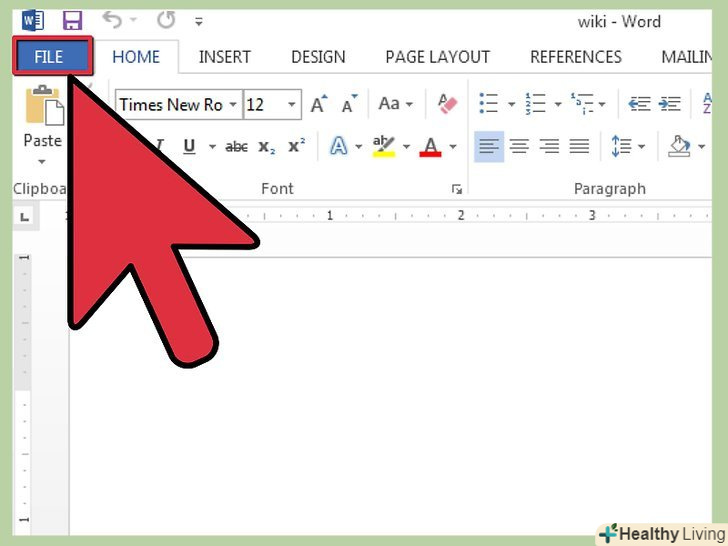Open the FILE tab
The height and width of the screenshot is (546, 728).
click(x=52, y=56)
